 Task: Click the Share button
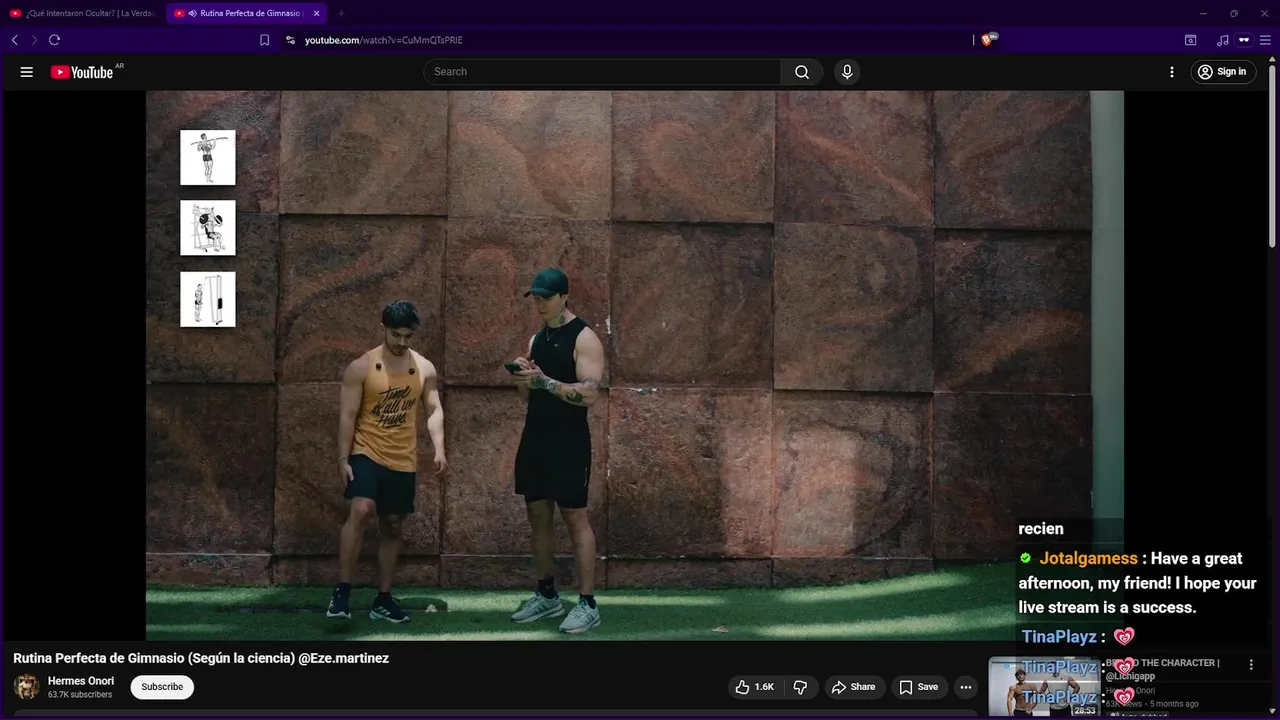pyautogui.click(x=853, y=687)
